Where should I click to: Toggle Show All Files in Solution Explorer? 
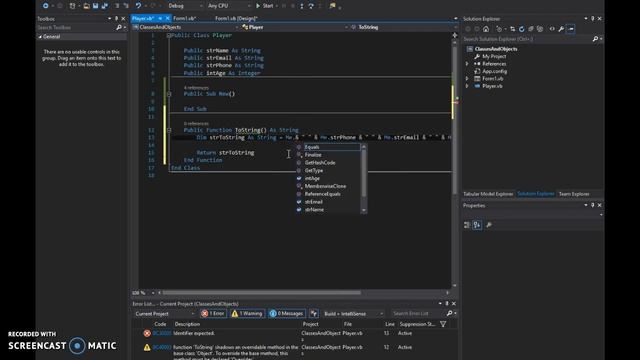[x=540, y=29]
